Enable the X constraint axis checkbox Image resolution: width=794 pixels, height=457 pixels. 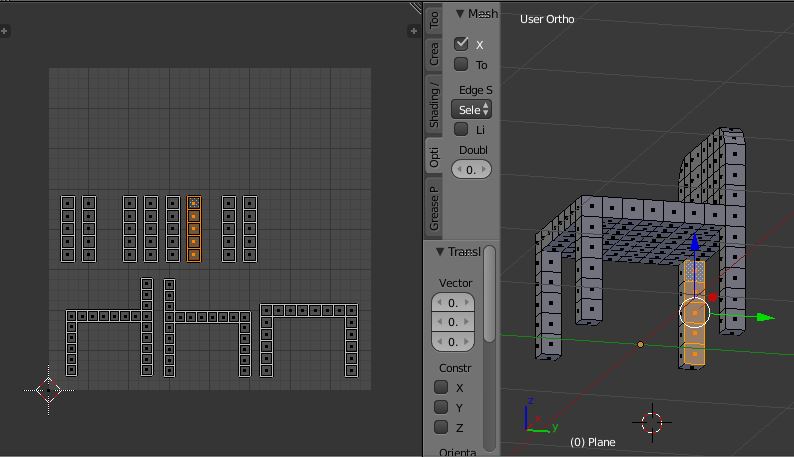(441, 387)
